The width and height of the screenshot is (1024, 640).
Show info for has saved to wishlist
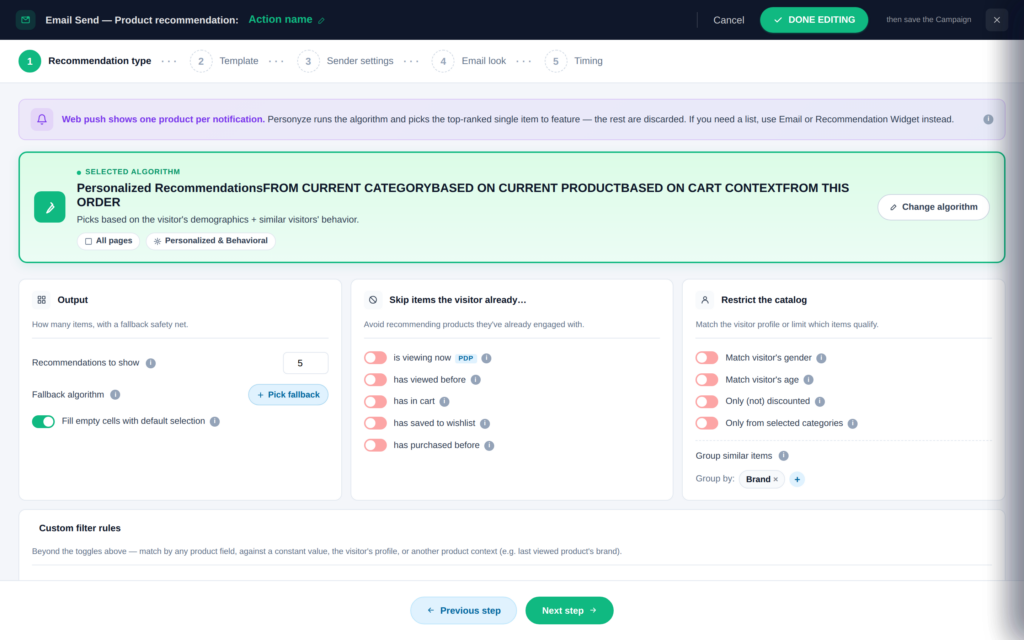click(485, 423)
